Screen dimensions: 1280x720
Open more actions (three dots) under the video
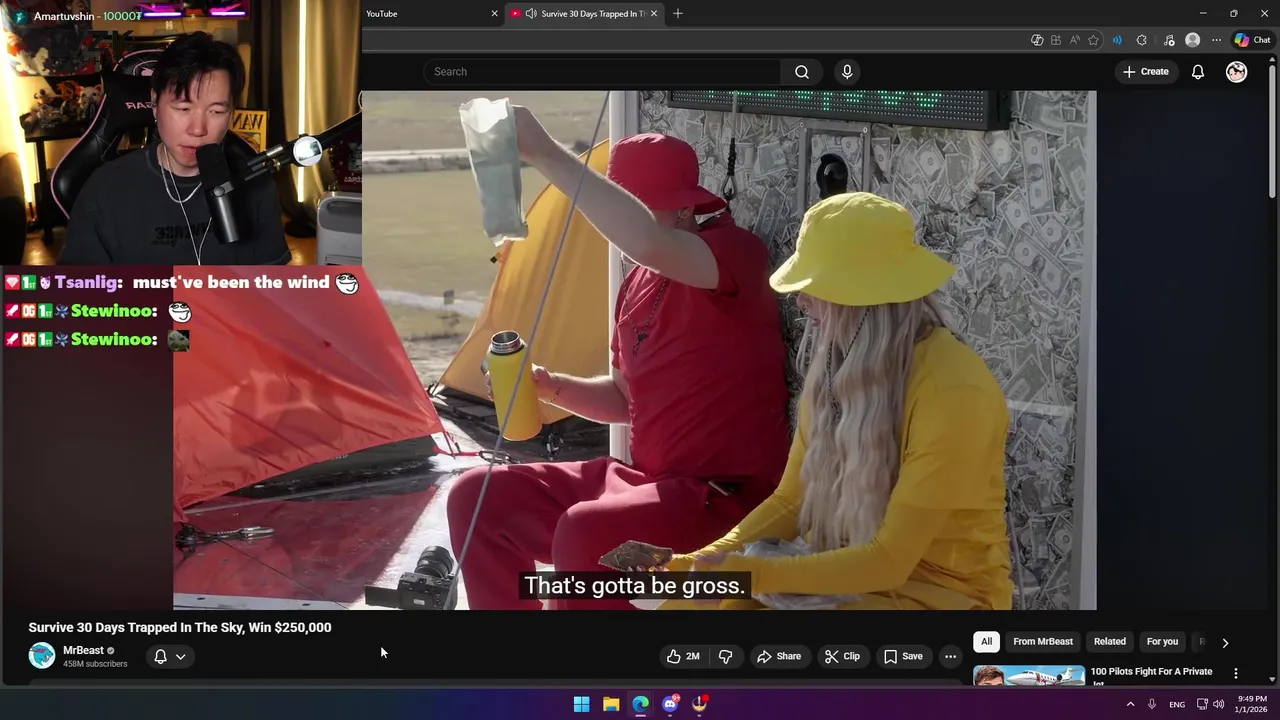click(x=950, y=657)
